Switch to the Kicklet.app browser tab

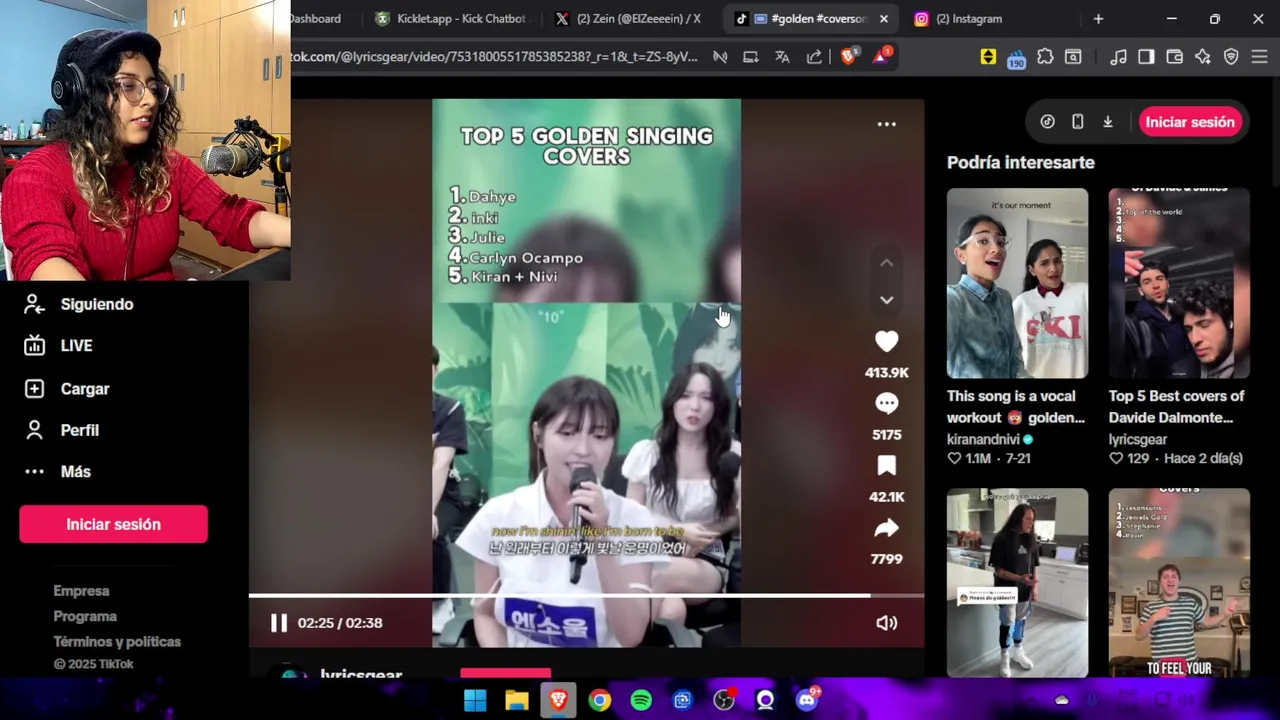[450, 19]
